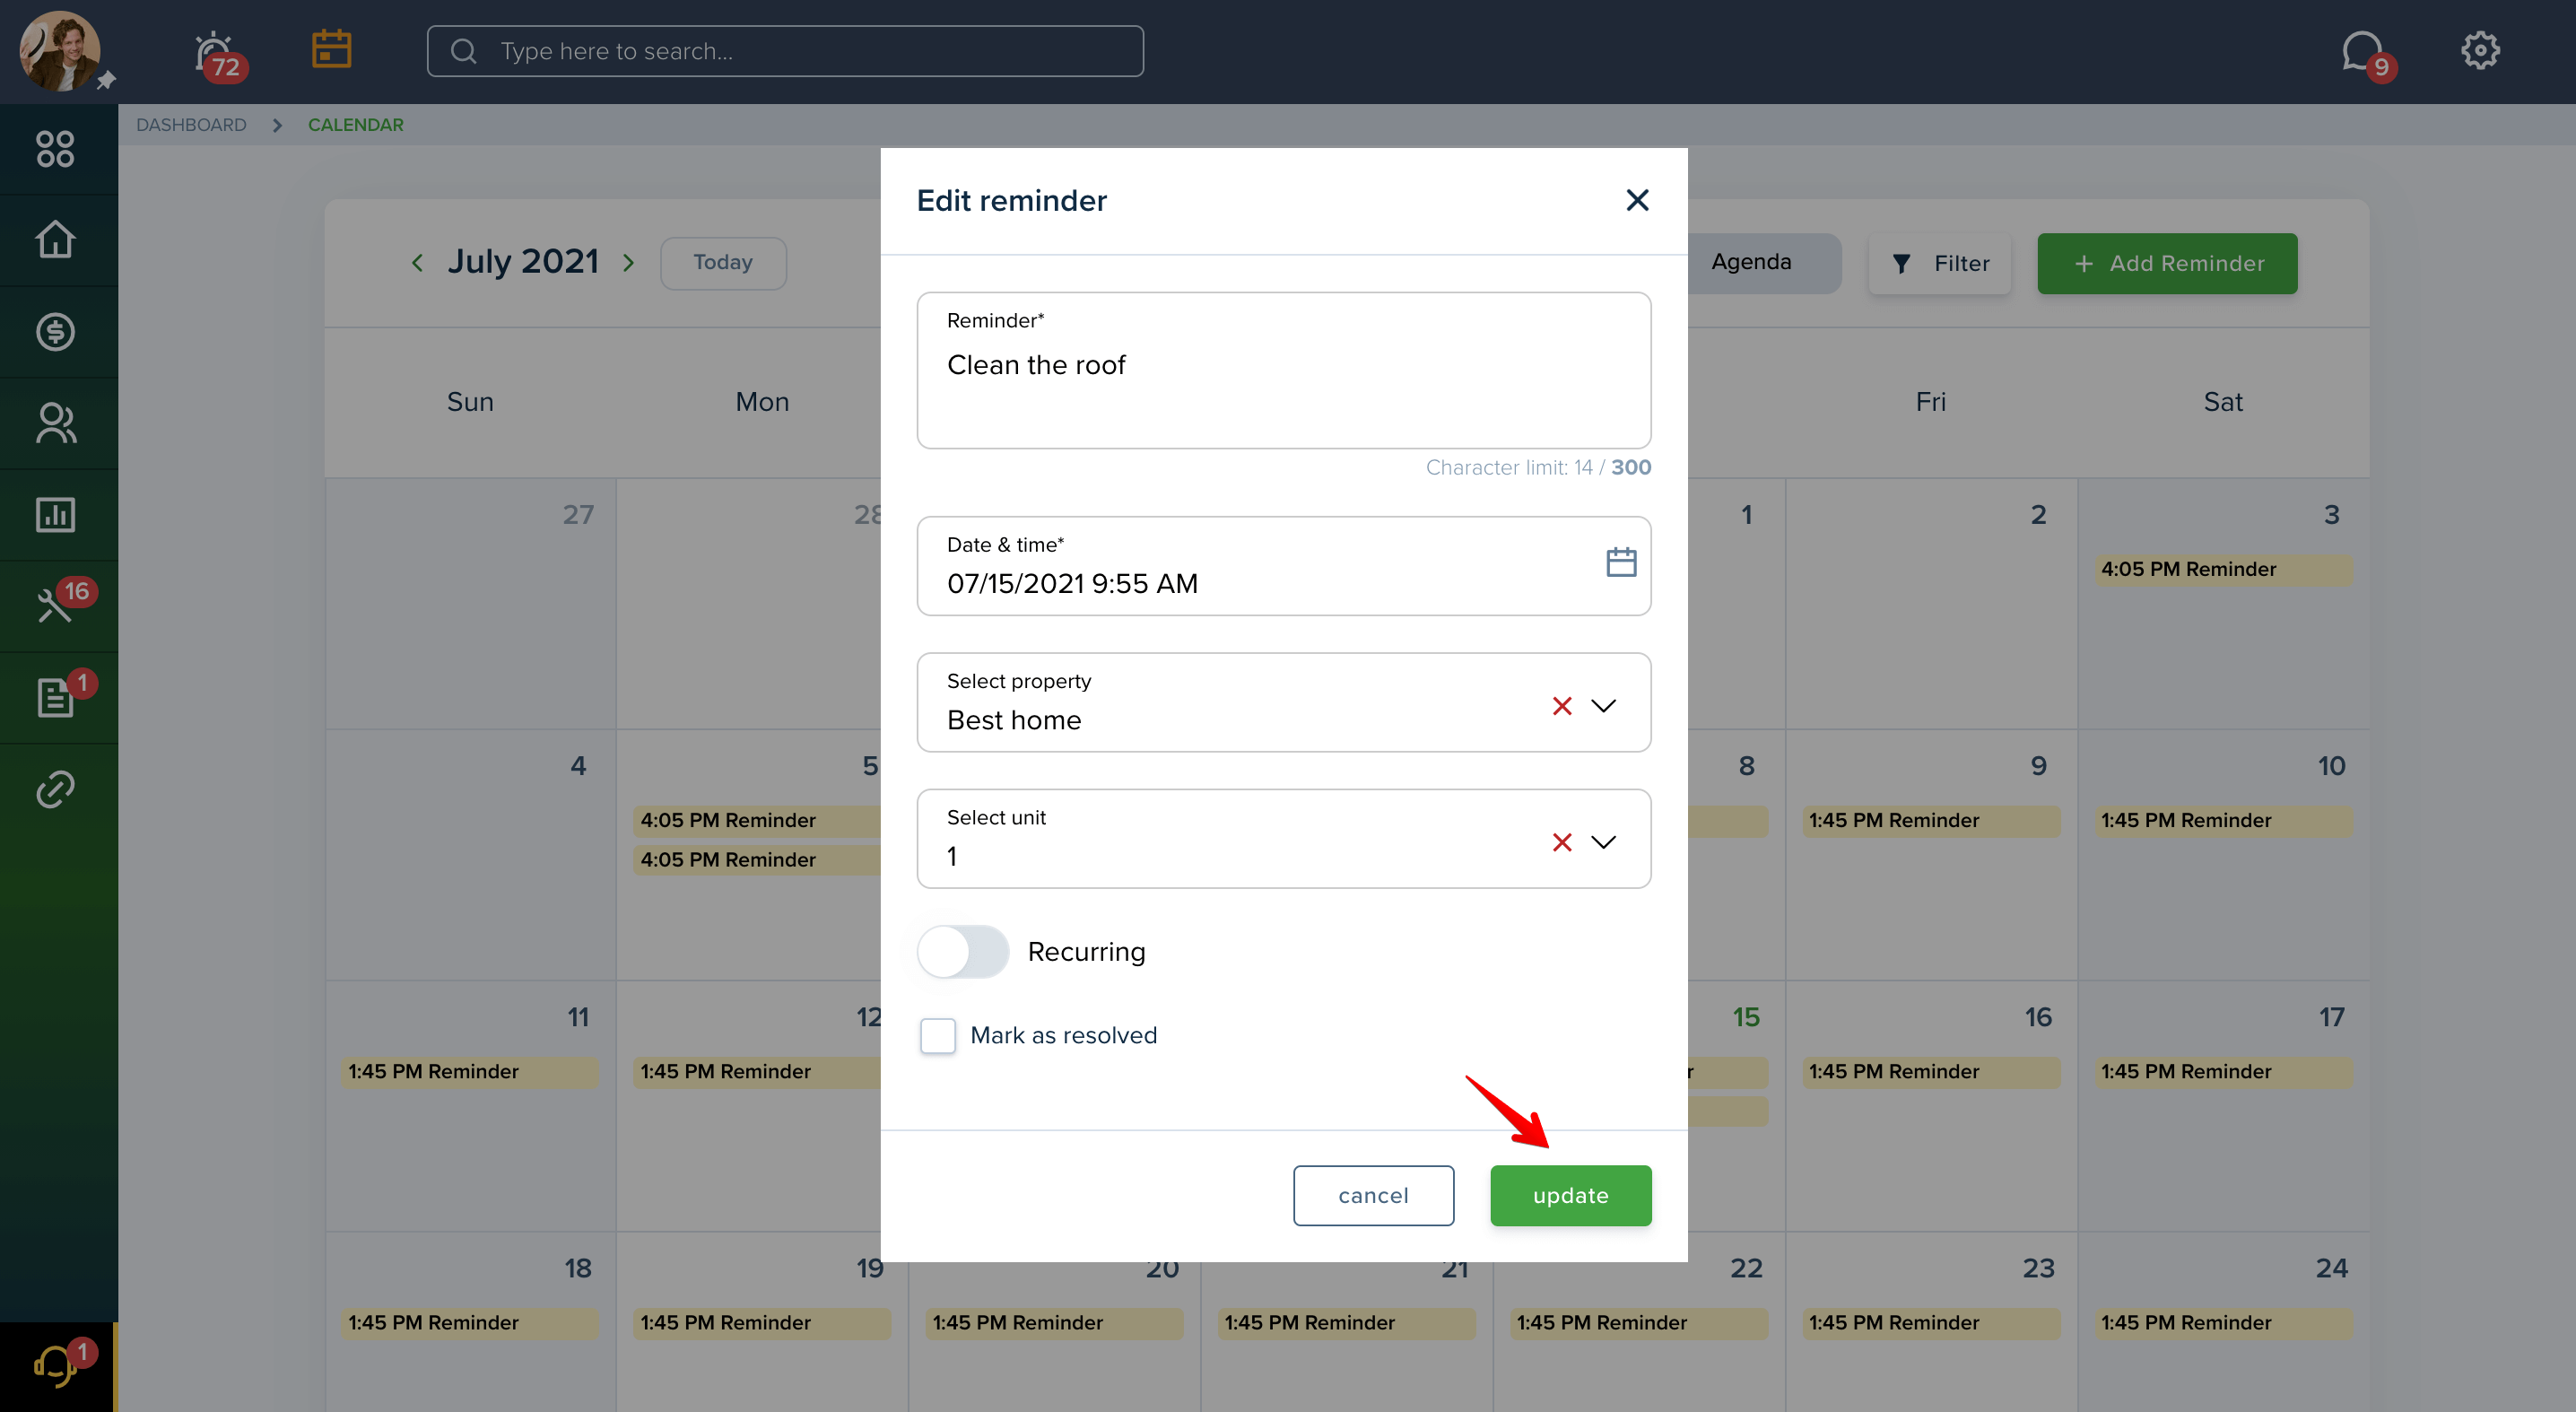
Task: Toggle the Recurring switch
Action: click(963, 952)
